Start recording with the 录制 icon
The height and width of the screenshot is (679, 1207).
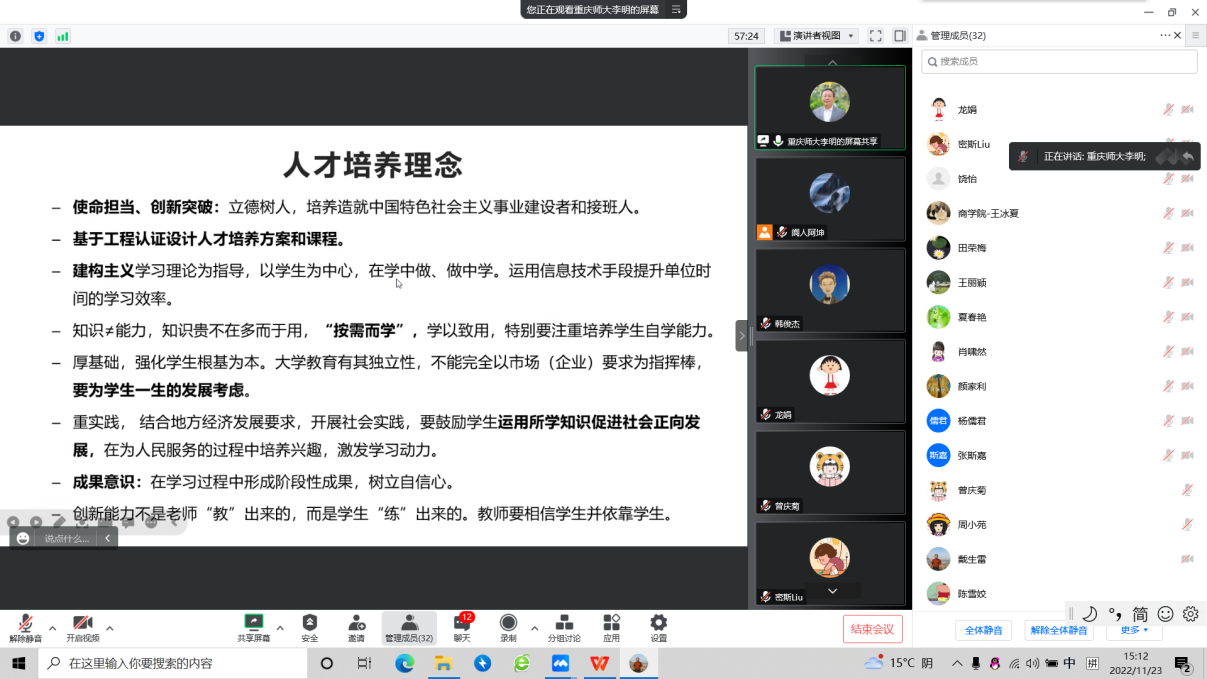tap(507, 627)
